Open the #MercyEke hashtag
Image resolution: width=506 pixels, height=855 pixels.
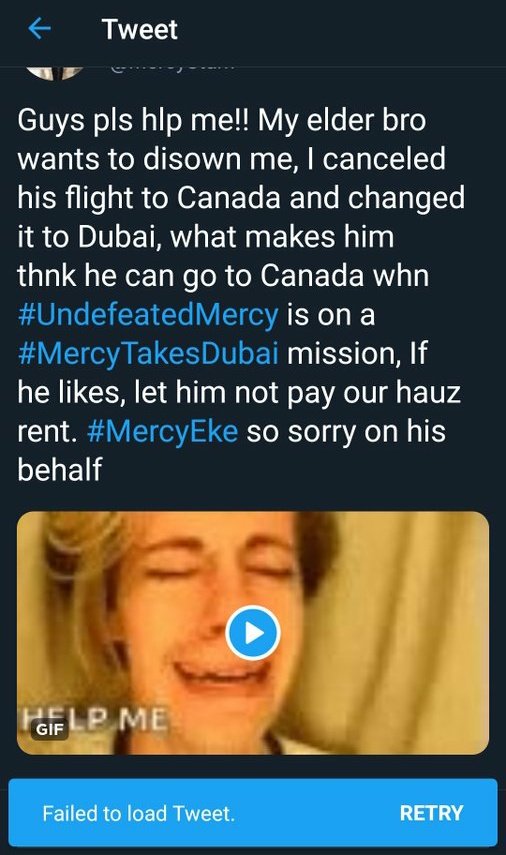point(162,431)
